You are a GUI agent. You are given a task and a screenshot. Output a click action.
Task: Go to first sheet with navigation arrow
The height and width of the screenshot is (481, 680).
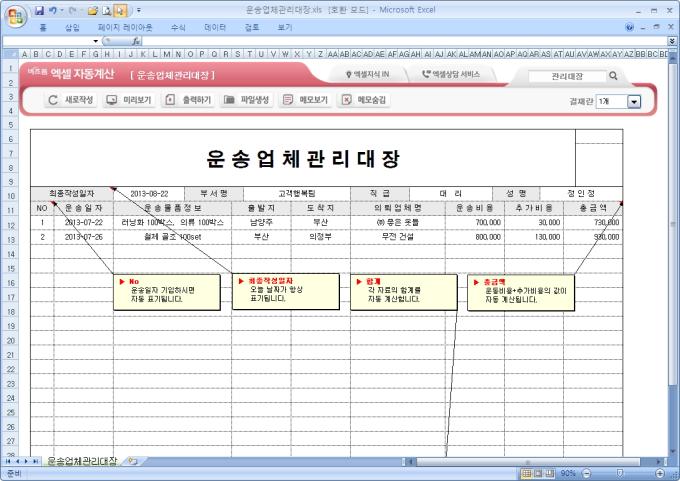pos(8,461)
